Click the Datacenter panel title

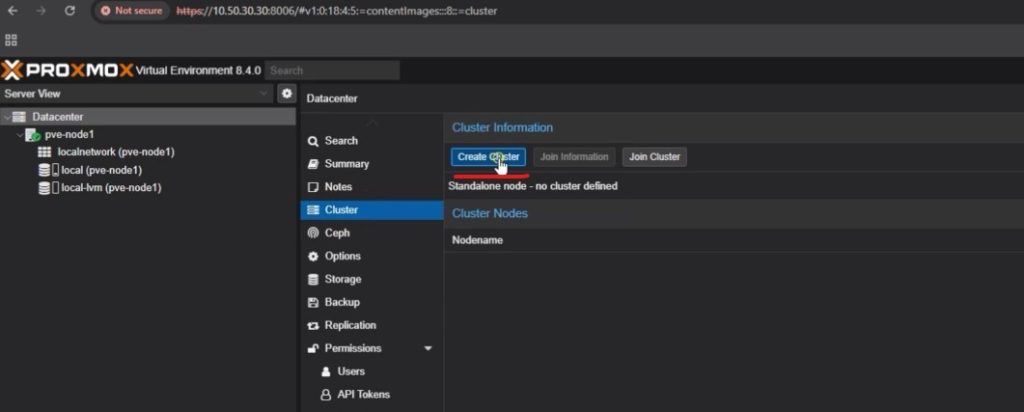point(332,99)
